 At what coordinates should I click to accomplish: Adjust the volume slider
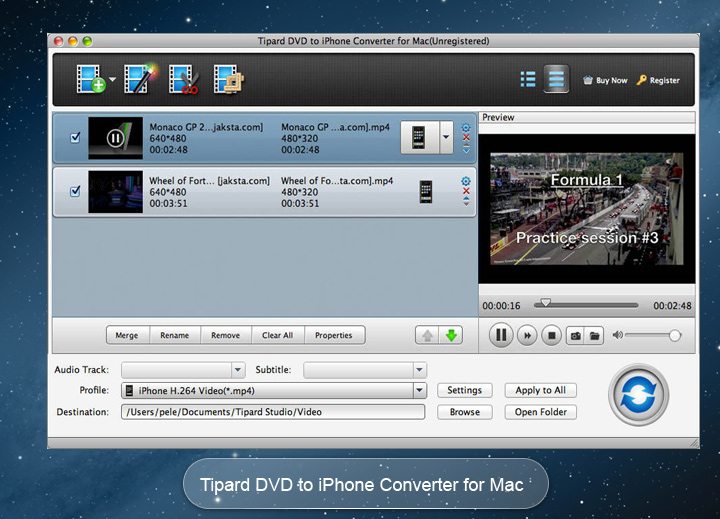click(652, 336)
